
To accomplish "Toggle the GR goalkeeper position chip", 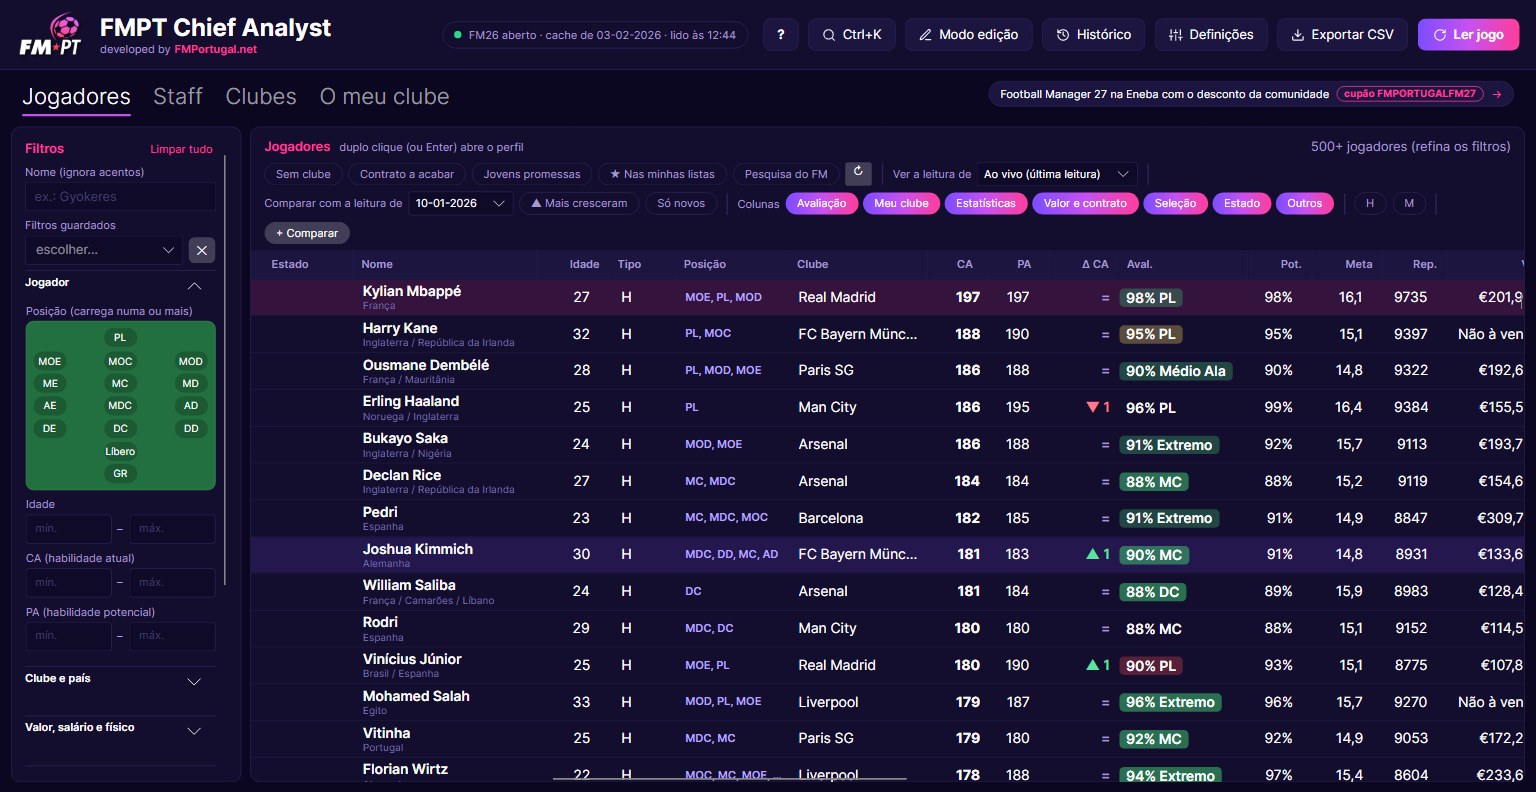I will [120, 474].
